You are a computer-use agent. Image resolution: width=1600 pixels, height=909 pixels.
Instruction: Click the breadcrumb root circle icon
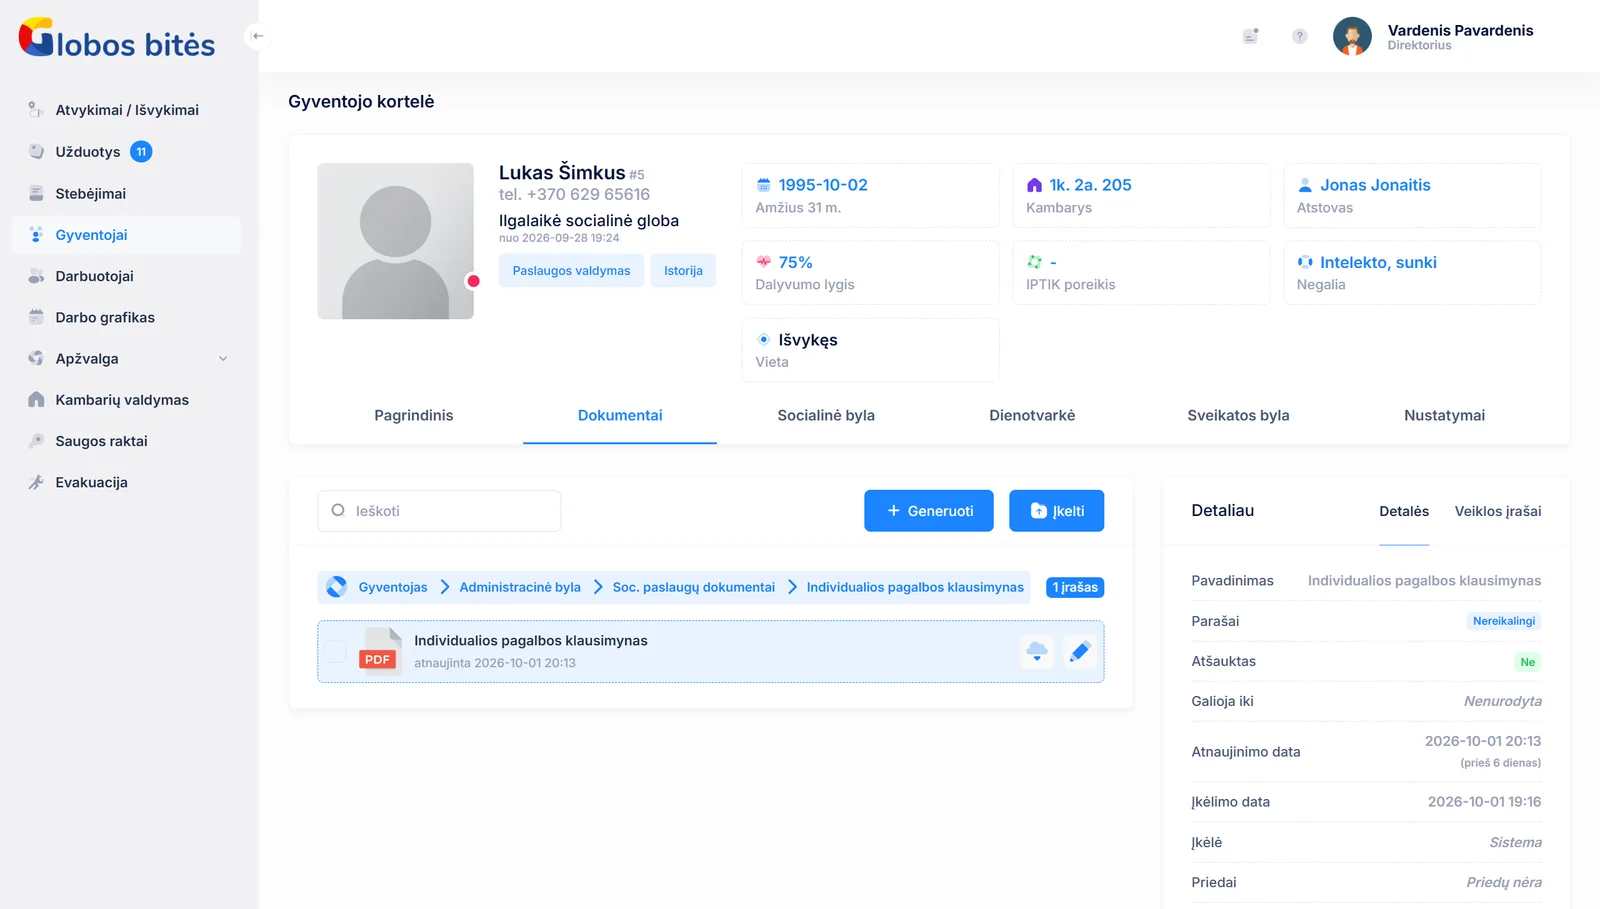tap(337, 587)
